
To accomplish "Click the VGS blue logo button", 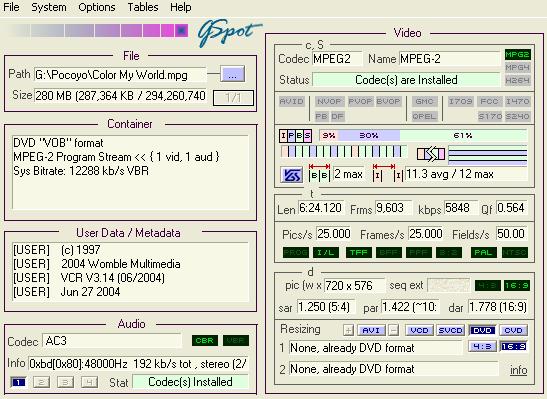I will click(292, 175).
